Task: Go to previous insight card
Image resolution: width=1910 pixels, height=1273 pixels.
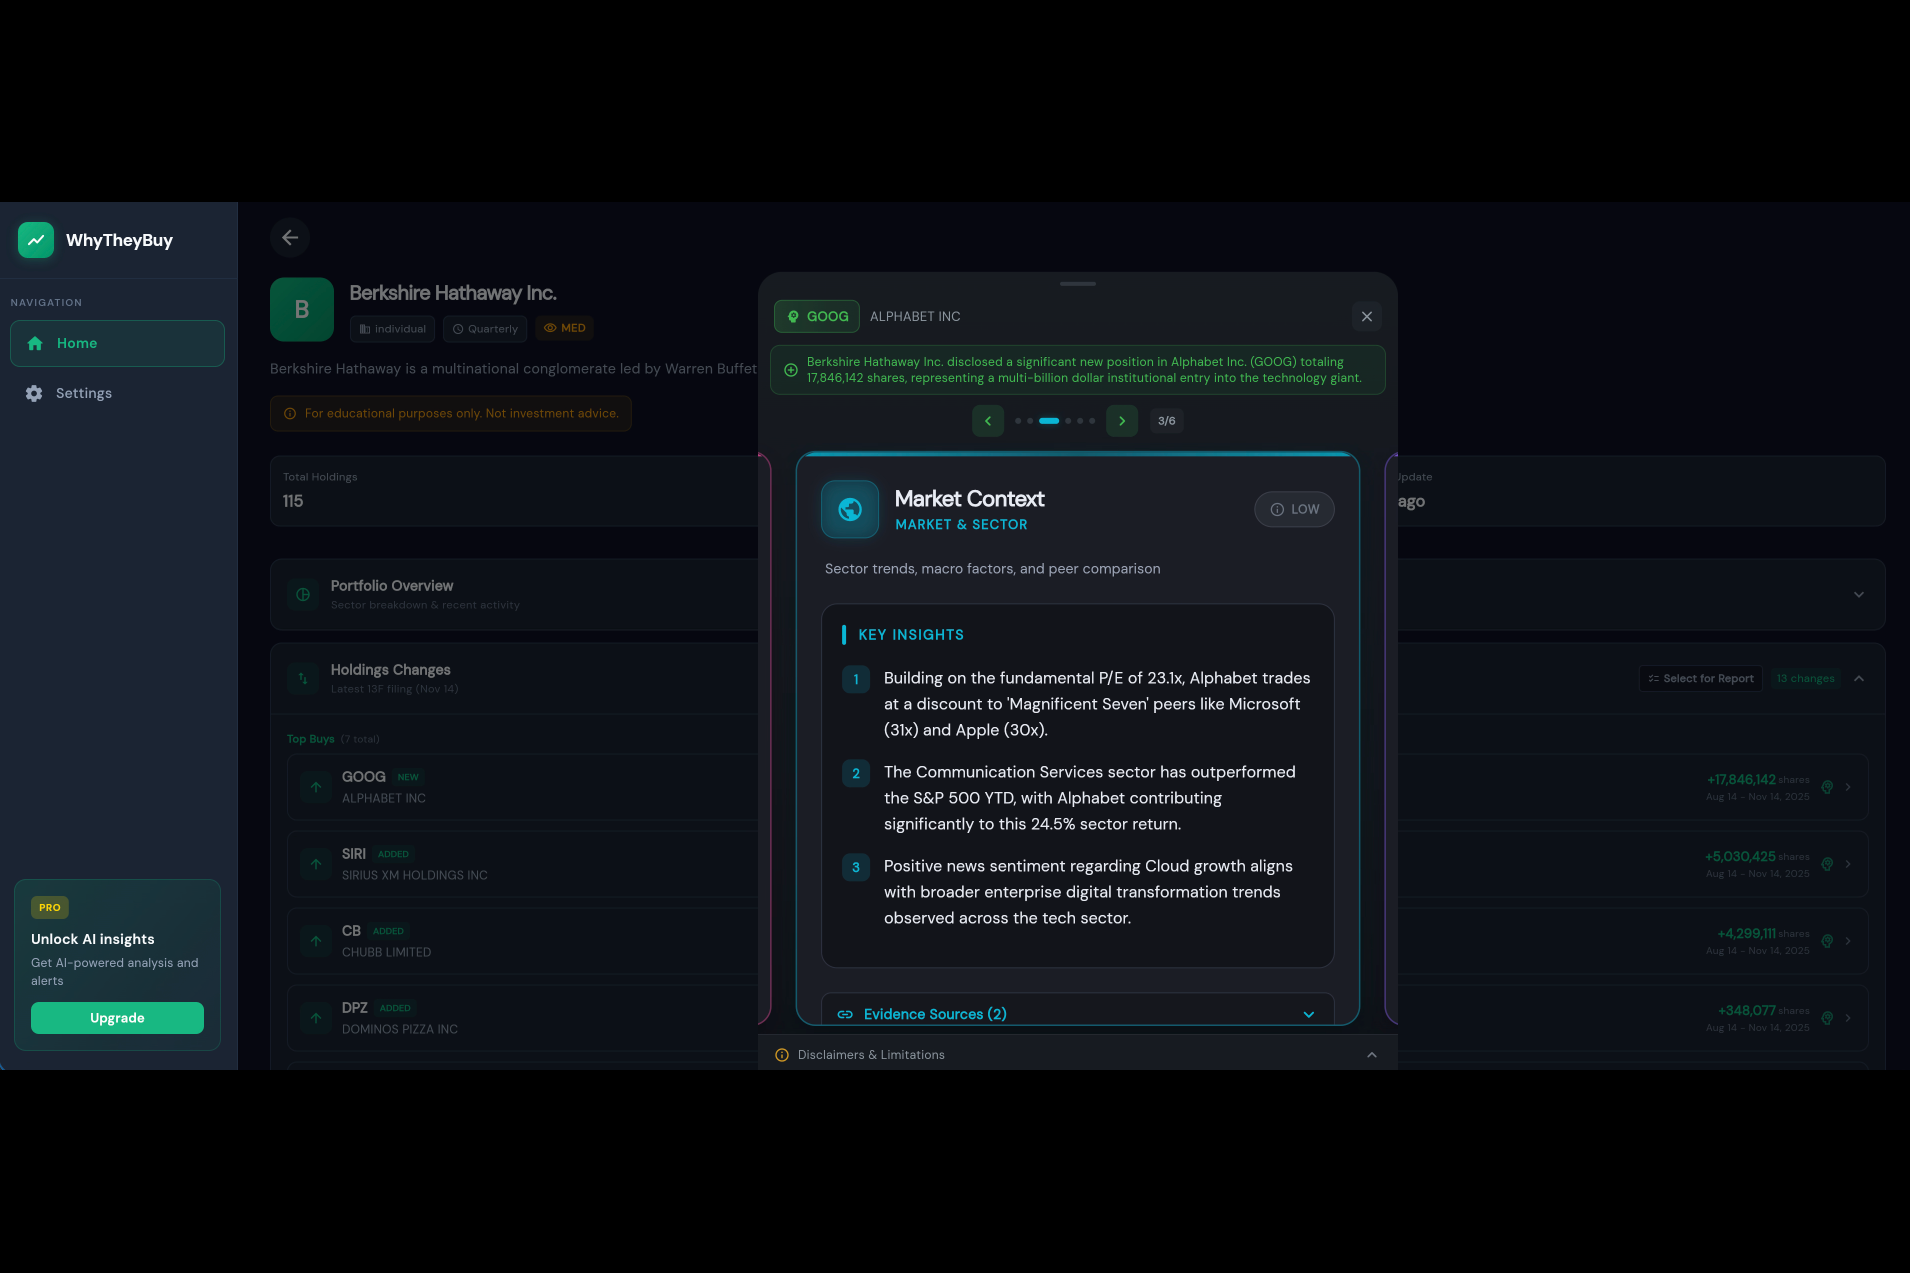Action: pos(988,421)
